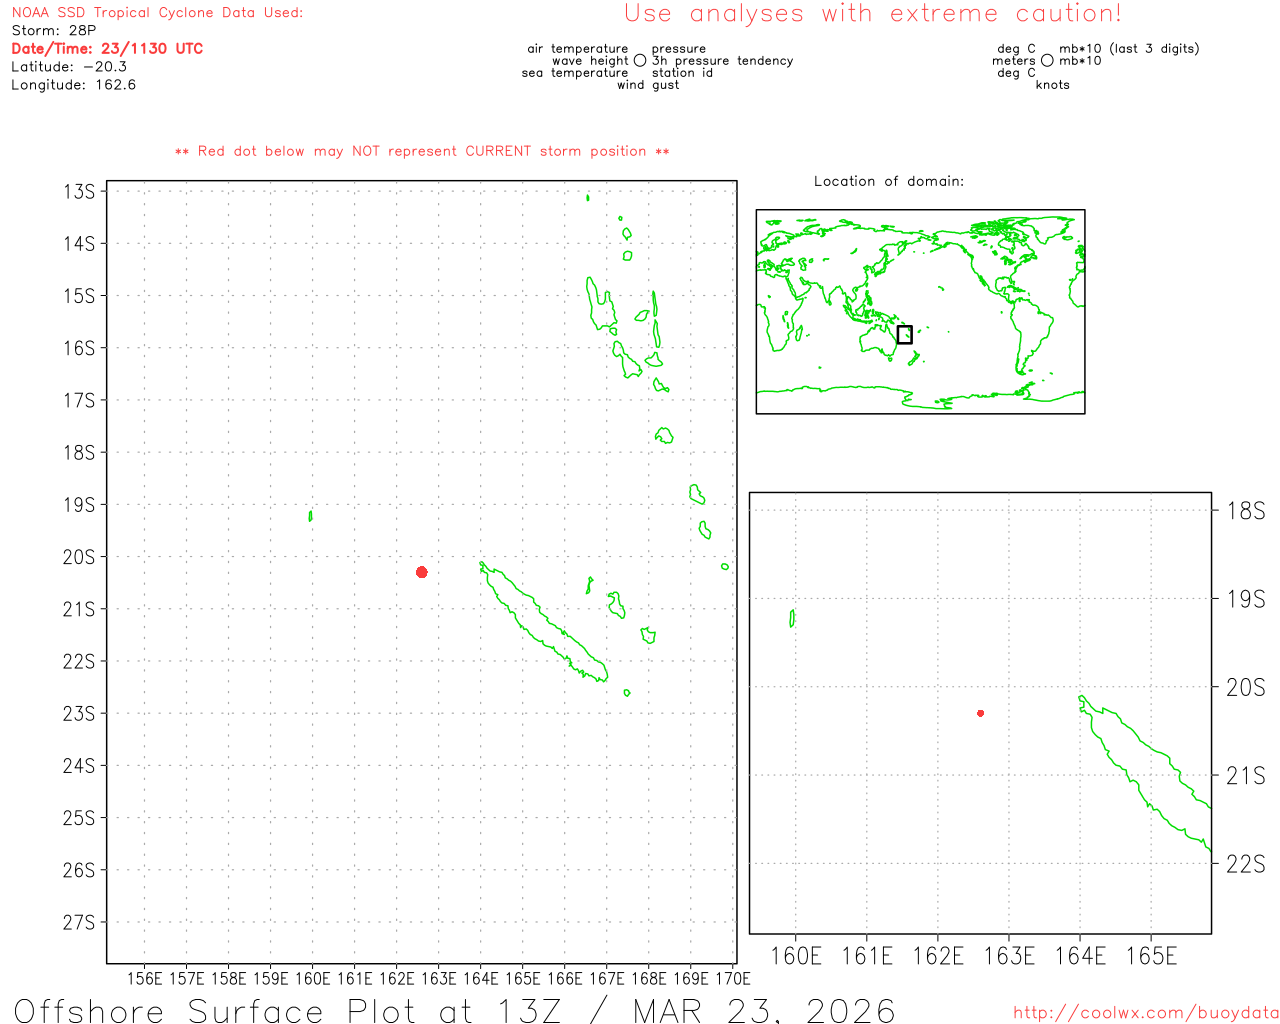1280x1024 pixels.
Task: Click the NOAA SSD Tropical Cyclone Data header
Action: pos(157,13)
